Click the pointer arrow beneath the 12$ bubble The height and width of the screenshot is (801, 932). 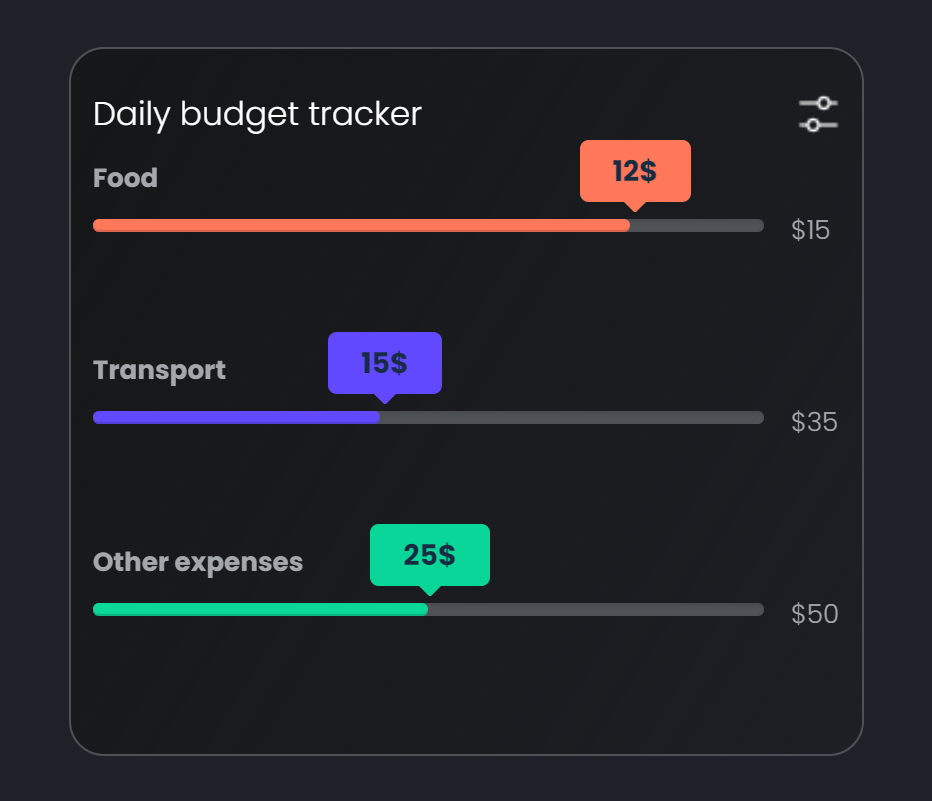pyautogui.click(x=634, y=206)
